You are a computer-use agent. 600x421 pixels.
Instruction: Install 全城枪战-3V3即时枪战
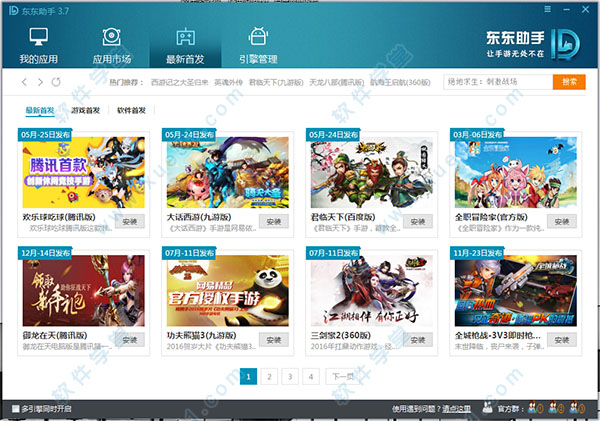(x=562, y=340)
